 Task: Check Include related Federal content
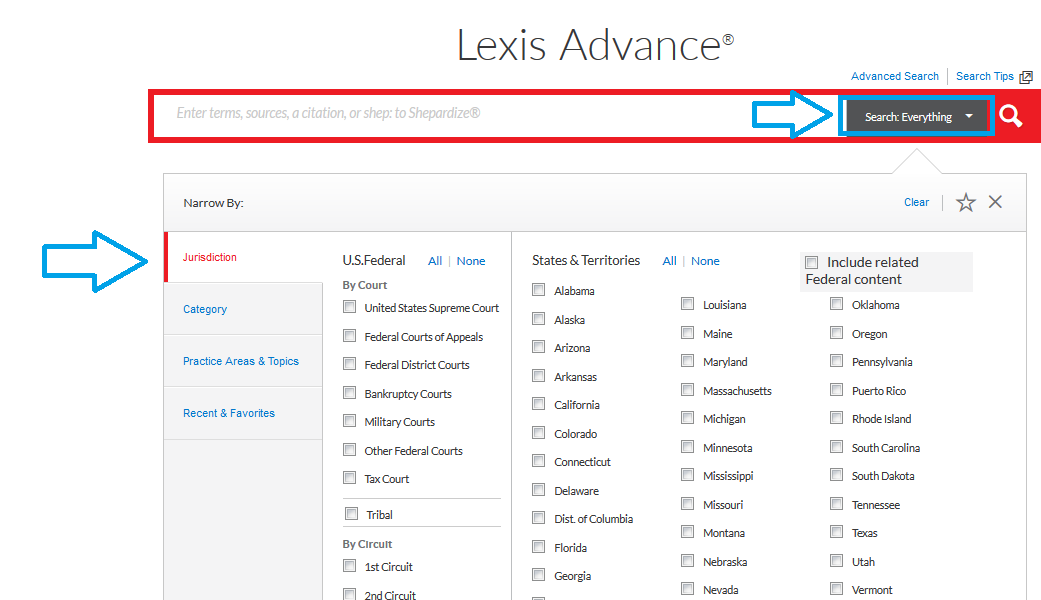coord(811,262)
